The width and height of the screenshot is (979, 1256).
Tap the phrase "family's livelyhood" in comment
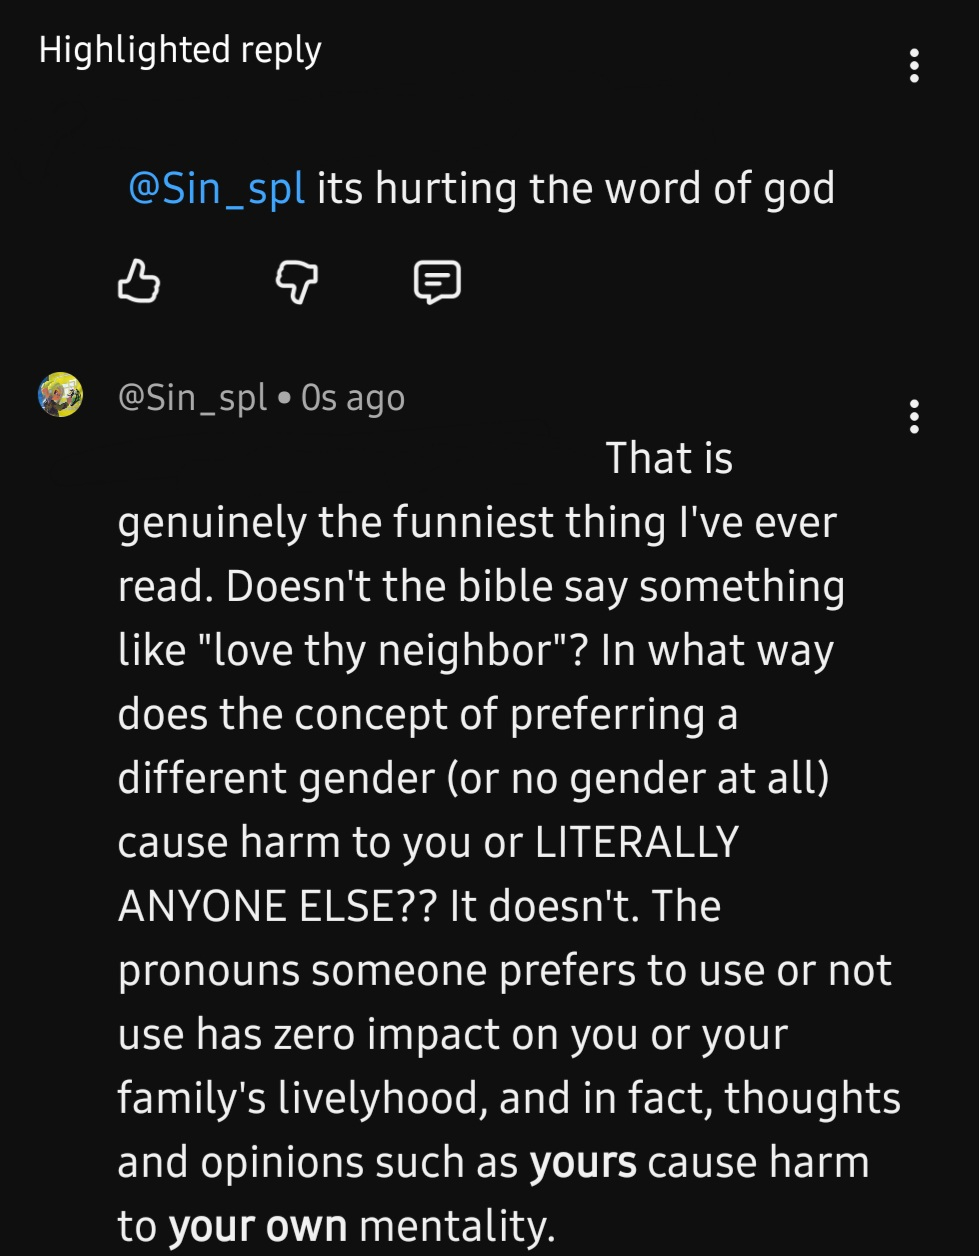(301, 1098)
